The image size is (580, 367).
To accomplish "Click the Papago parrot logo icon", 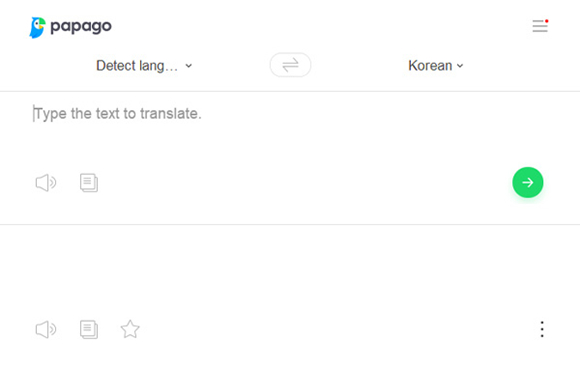I will (x=37, y=27).
